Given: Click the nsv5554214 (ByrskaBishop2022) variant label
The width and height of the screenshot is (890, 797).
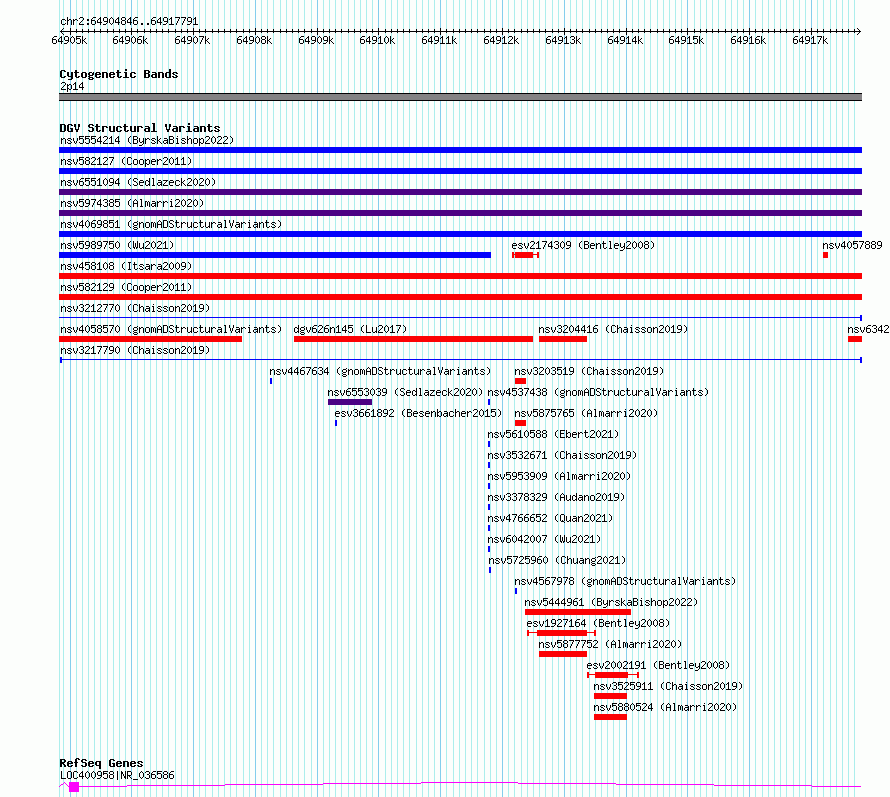Looking at the screenshot, I should click(147, 140).
